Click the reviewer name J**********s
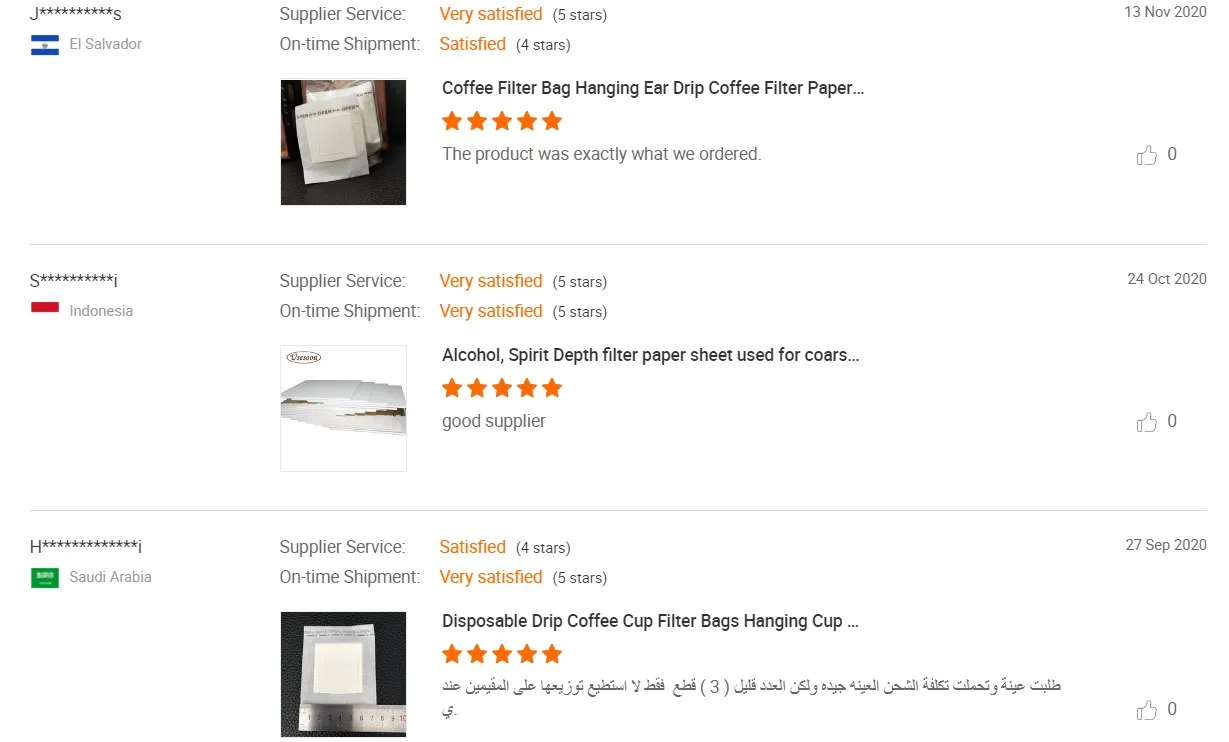Image resolution: width=1229 pixels, height=742 pixels. point(76,14)
